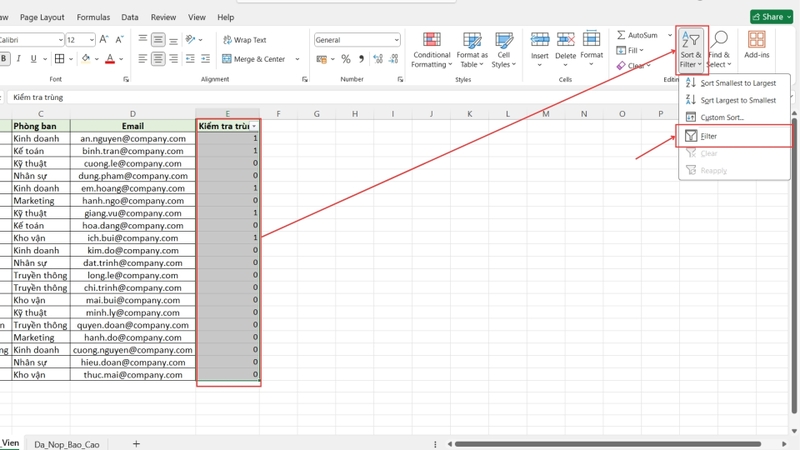Apply fill color using the paint bucket
The image size is (800, 450).
(x=86, y=59)
